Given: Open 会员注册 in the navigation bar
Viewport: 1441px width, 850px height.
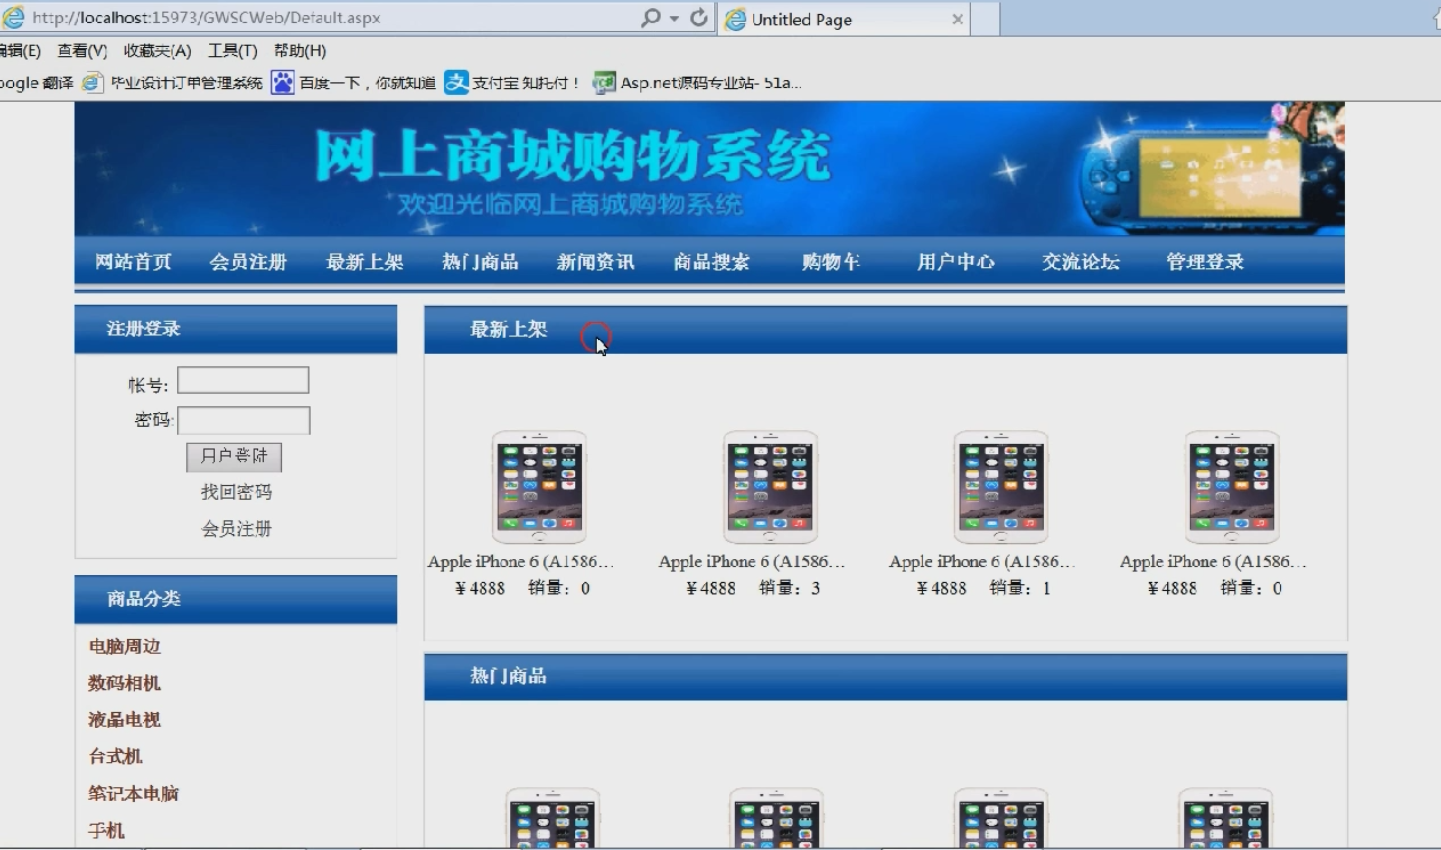Looking at the screenshot, I should tap(248, 262).
